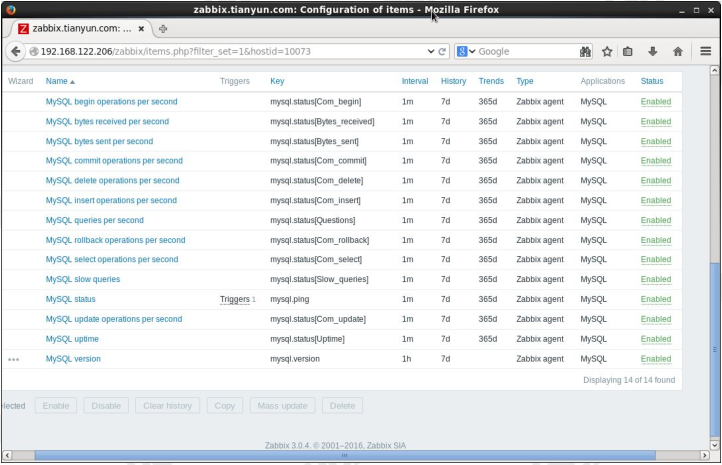
Task: Sort by the Type column header
Action: [x=525, y=81]
